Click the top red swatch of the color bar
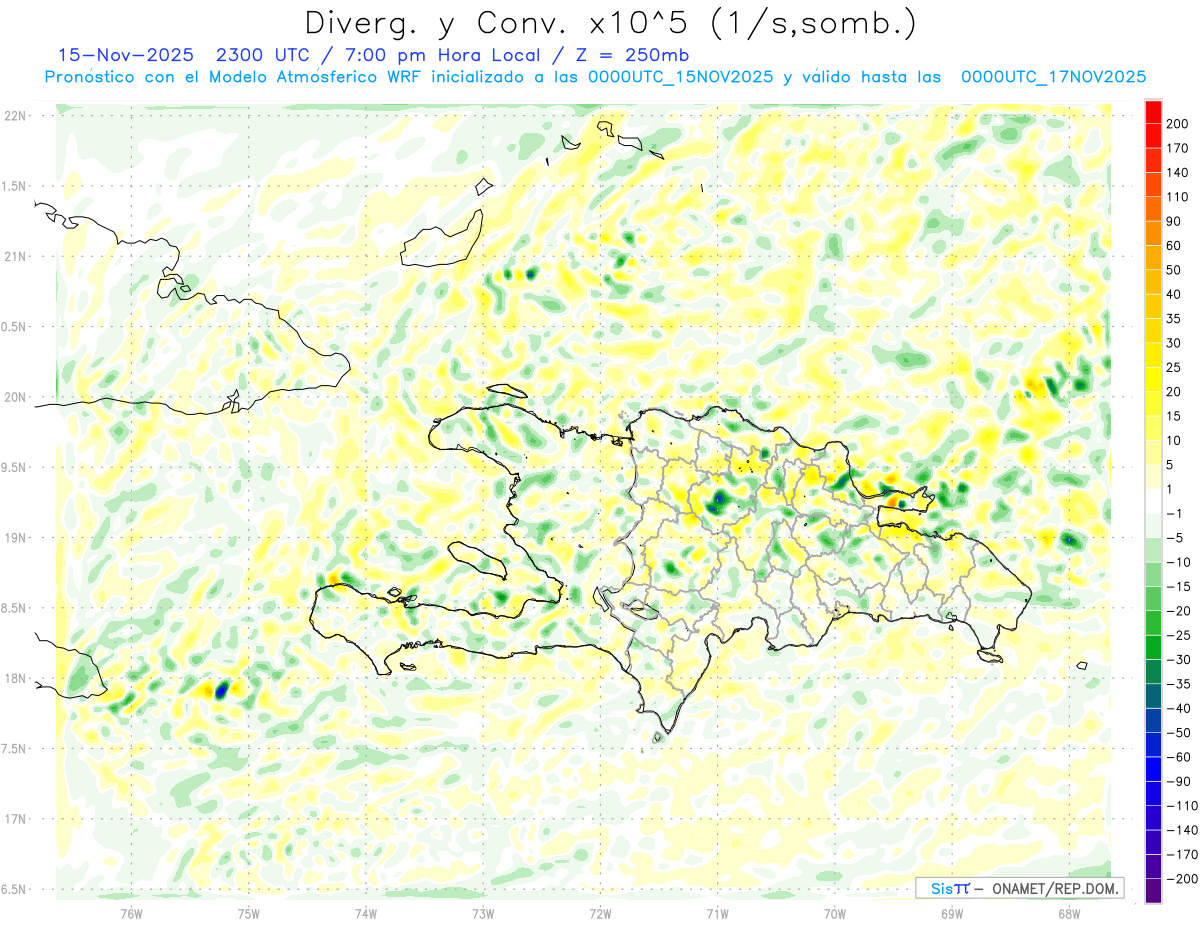The height and width of the screenshot is (927, 1200). [x=1153, y=111]
